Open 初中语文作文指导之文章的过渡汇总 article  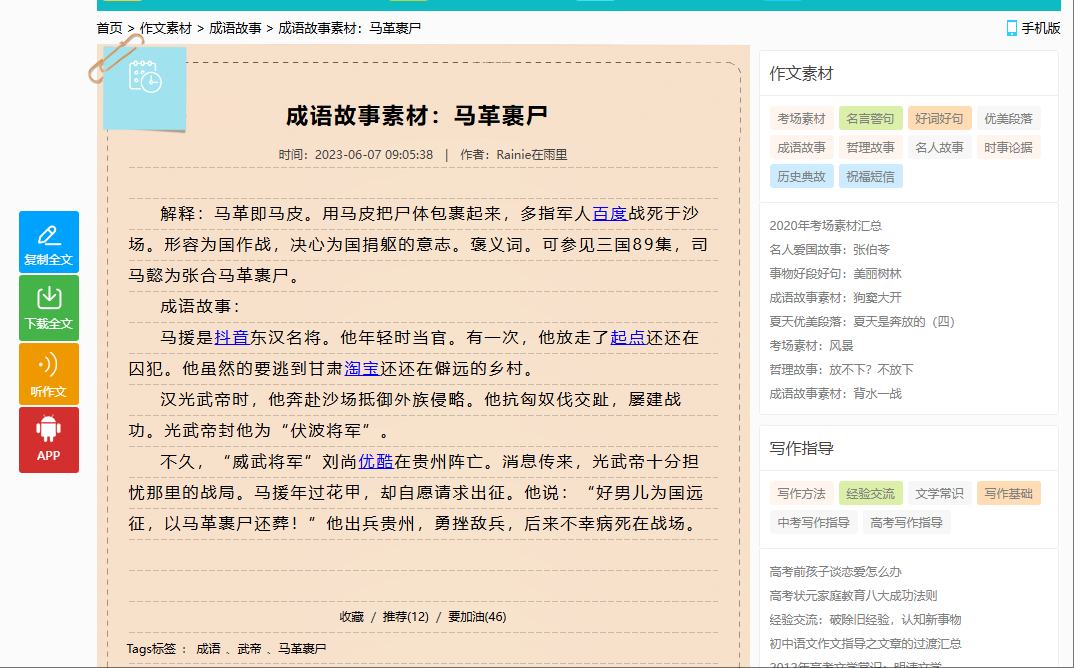(x=865, y=643)
